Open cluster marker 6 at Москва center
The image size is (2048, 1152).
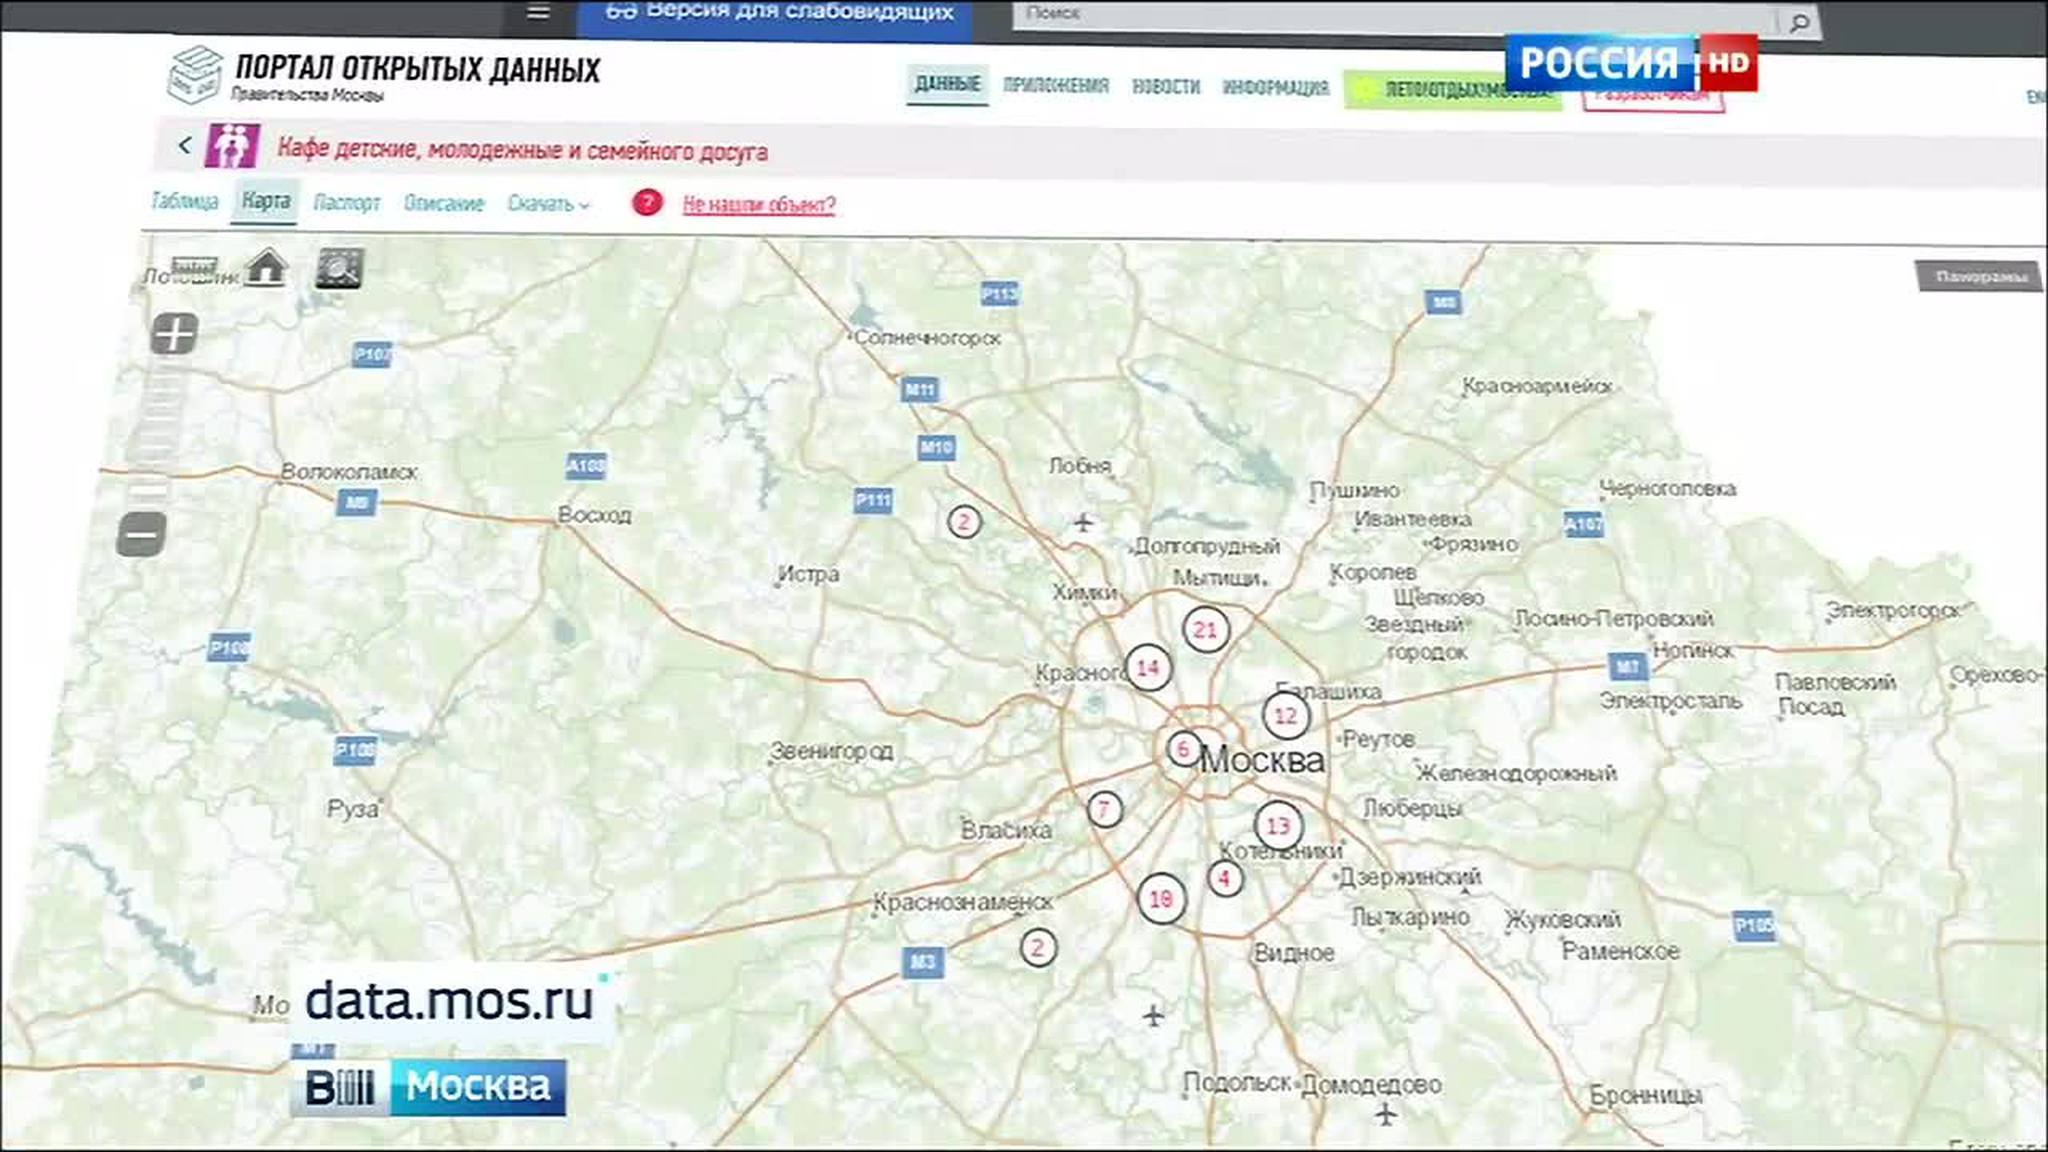pyautogui.click(x=1183, y=749)
